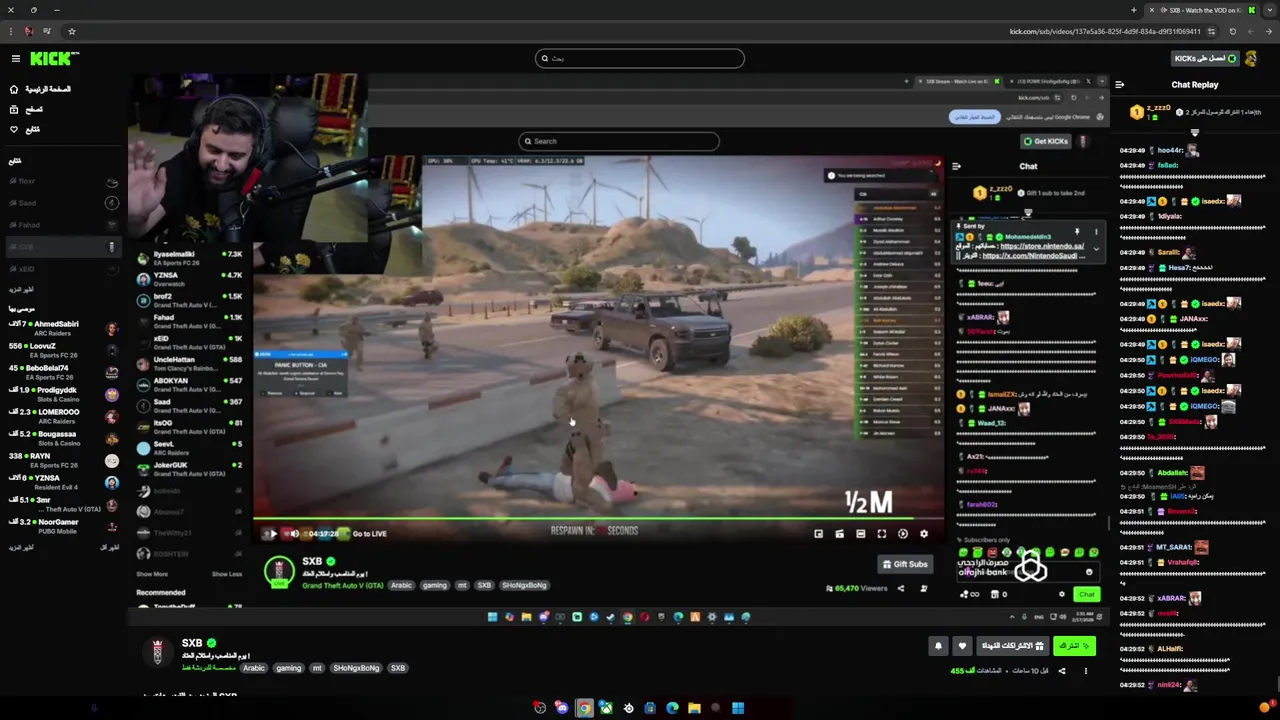
Task: Open recommended channel BeboBelal74
Action: (62, 372)
